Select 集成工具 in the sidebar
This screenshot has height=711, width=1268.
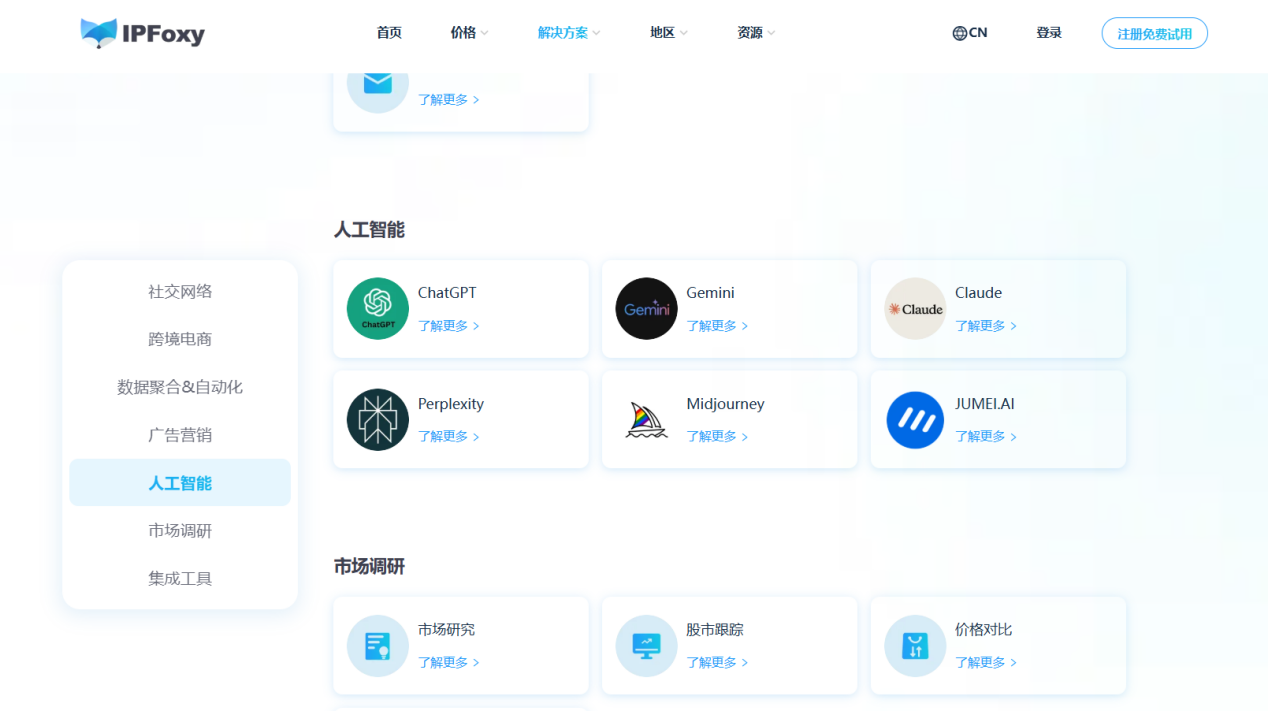pos(180,579)
